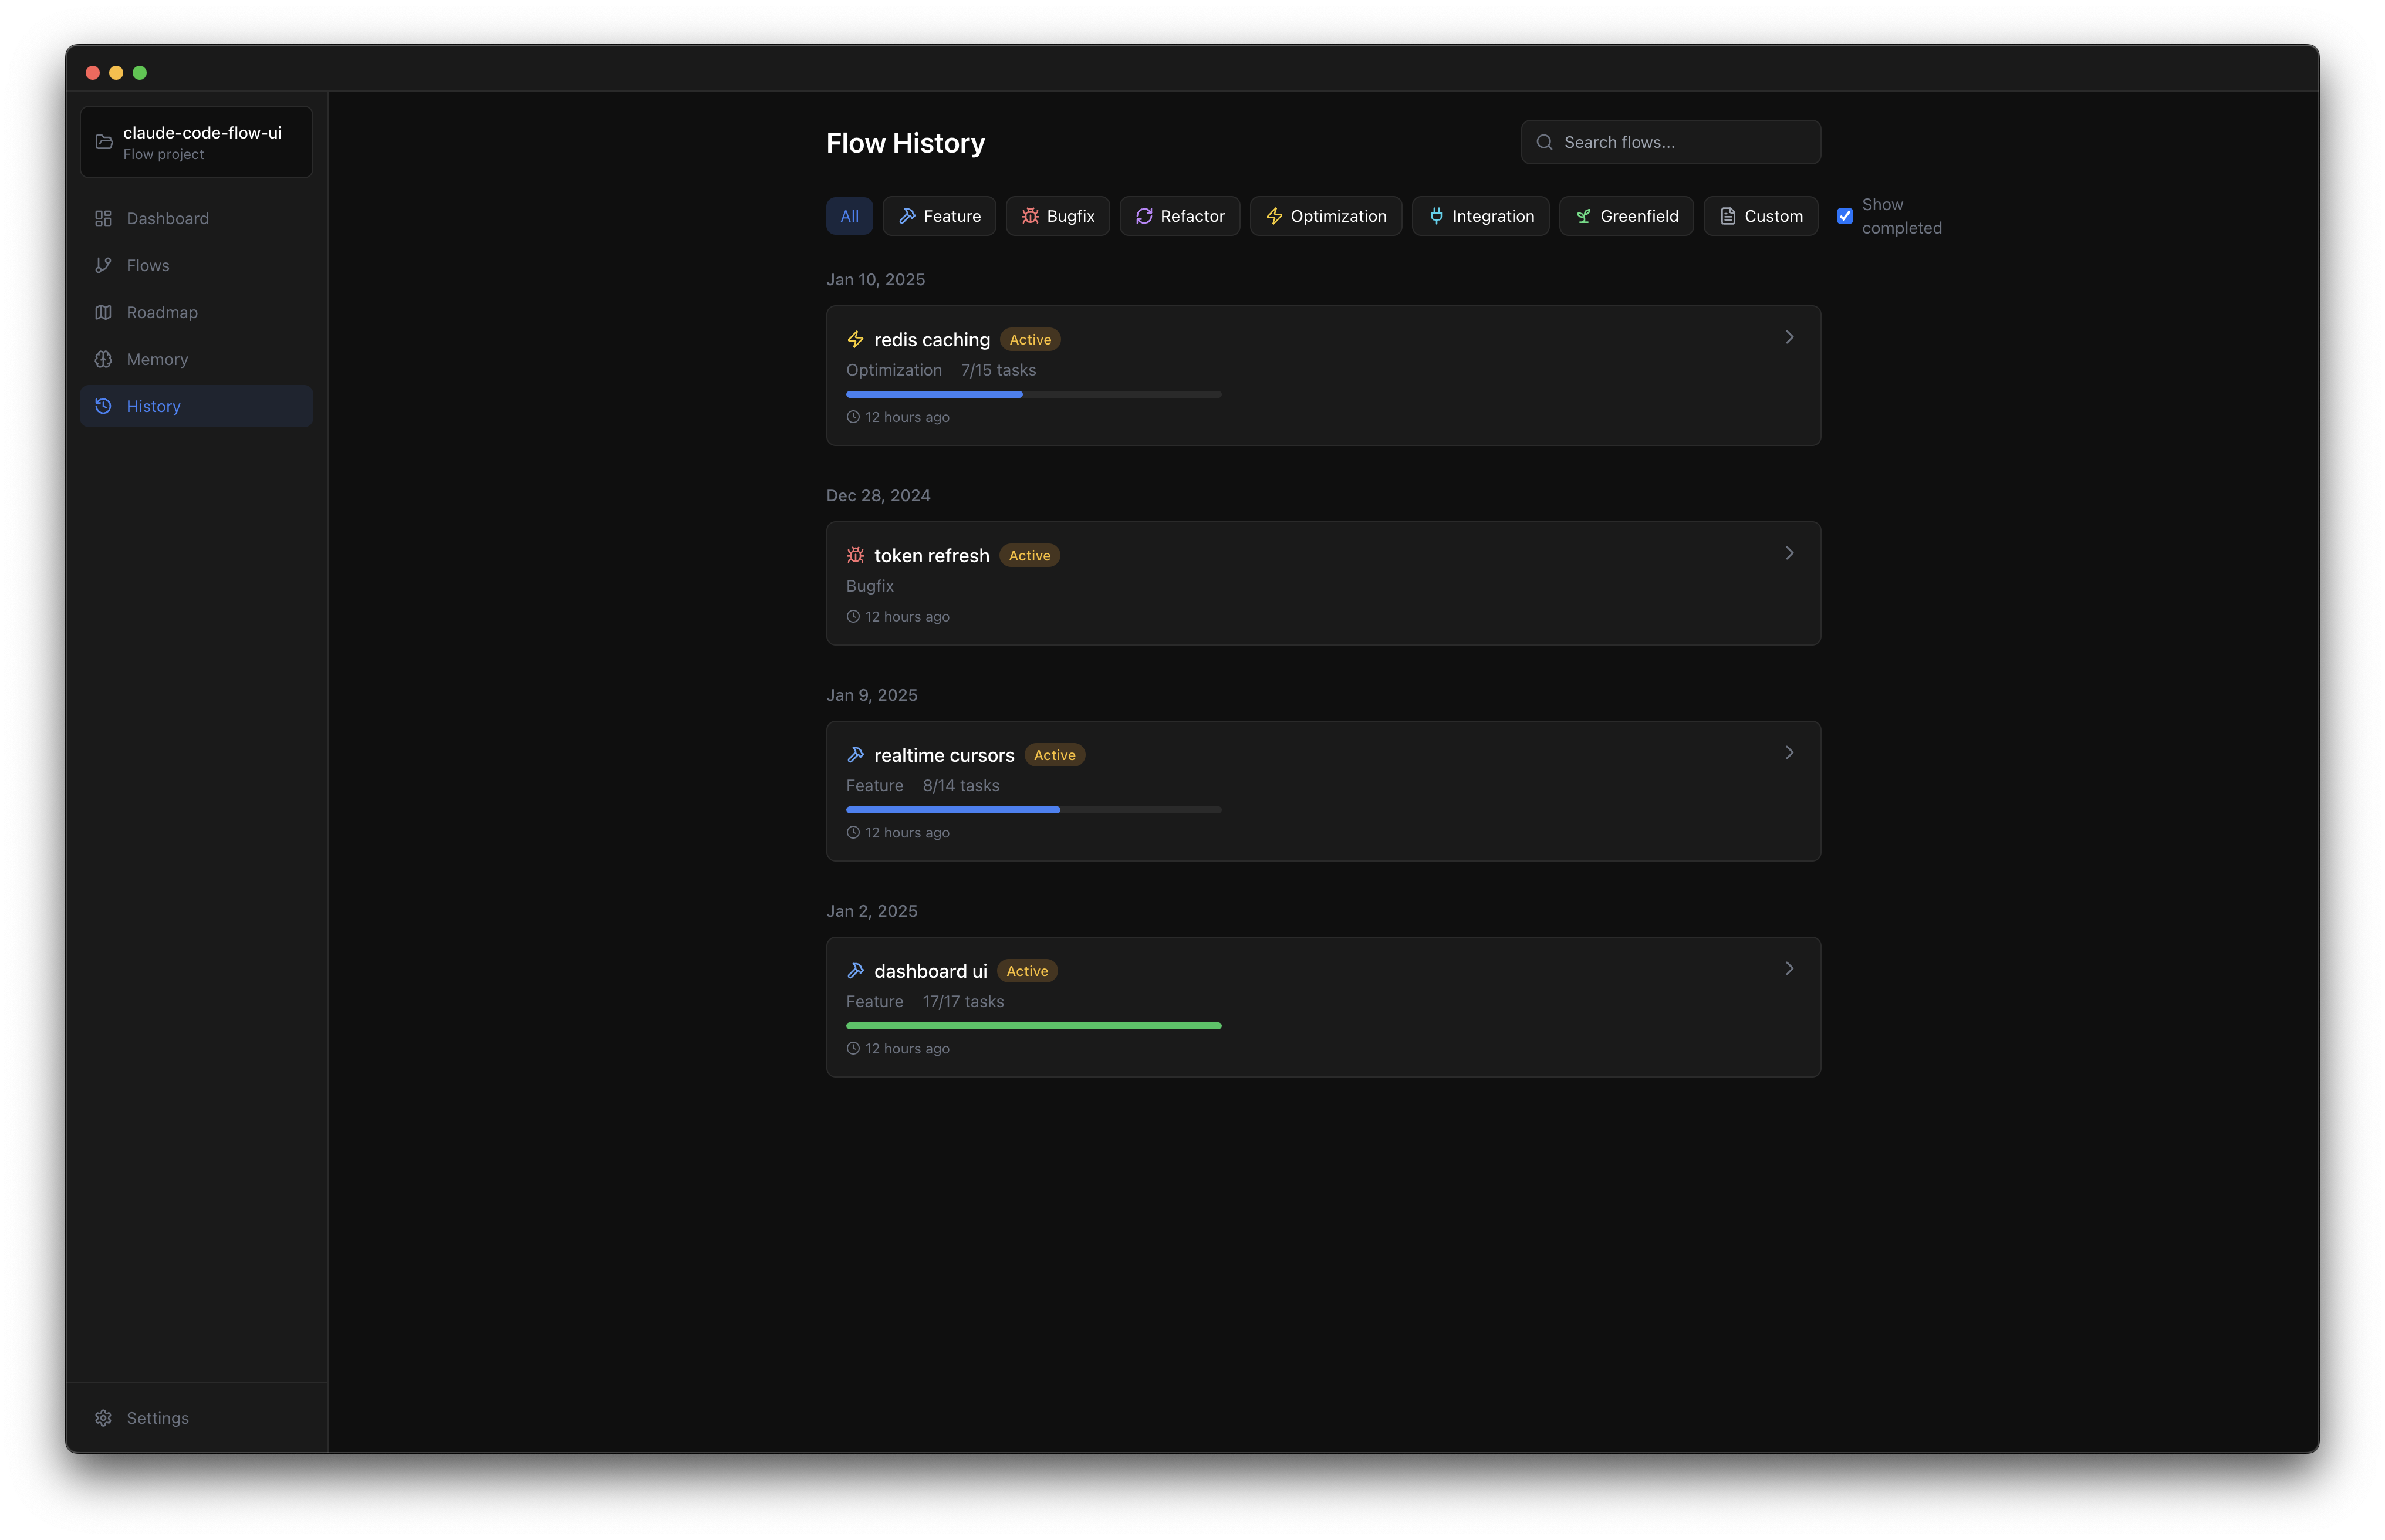This screenshot has width=2385, height=1540.
Task: Click the Dashboard grid icon in sidebar
Action: [103, 218]
